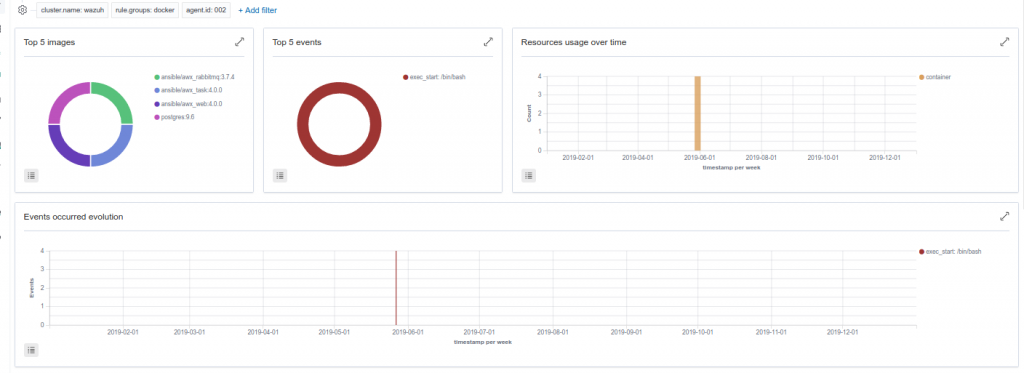Click the blue donut segment in Top 5 images
Screen dimensions: 1024x373
point(118,151)
